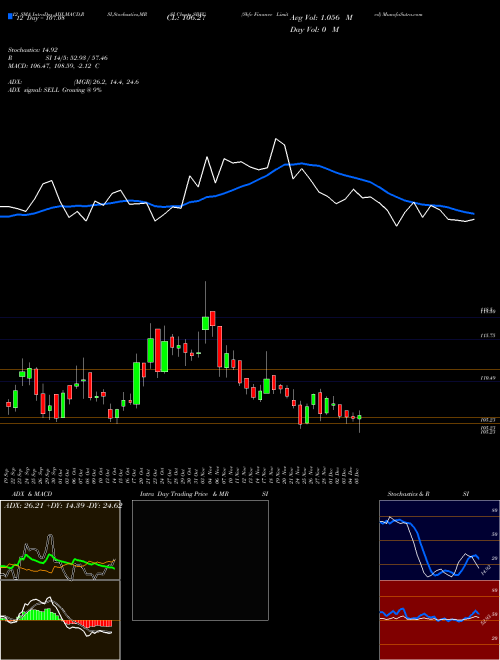
Task: Click 'ADX signal: SELL Growing @ 9%' text
Action: tap(55, 90)
